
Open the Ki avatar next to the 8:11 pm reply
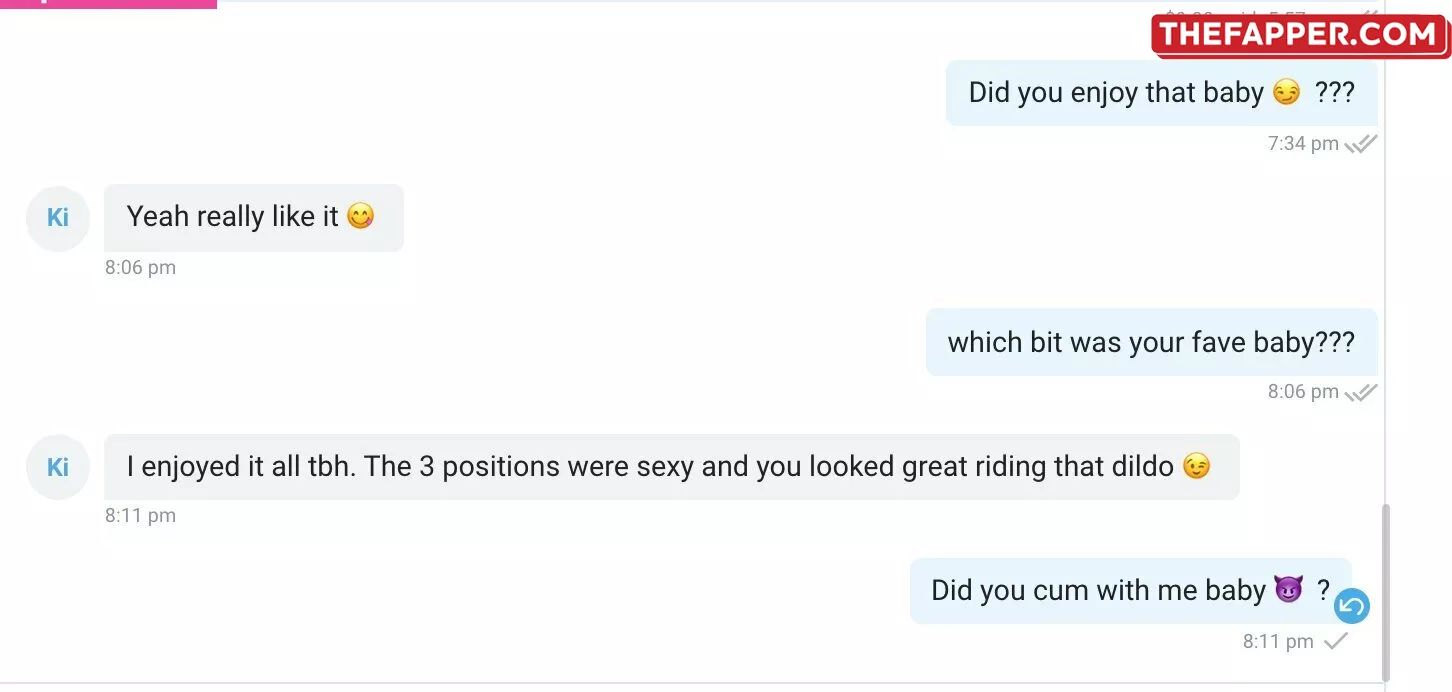(58, 467)
